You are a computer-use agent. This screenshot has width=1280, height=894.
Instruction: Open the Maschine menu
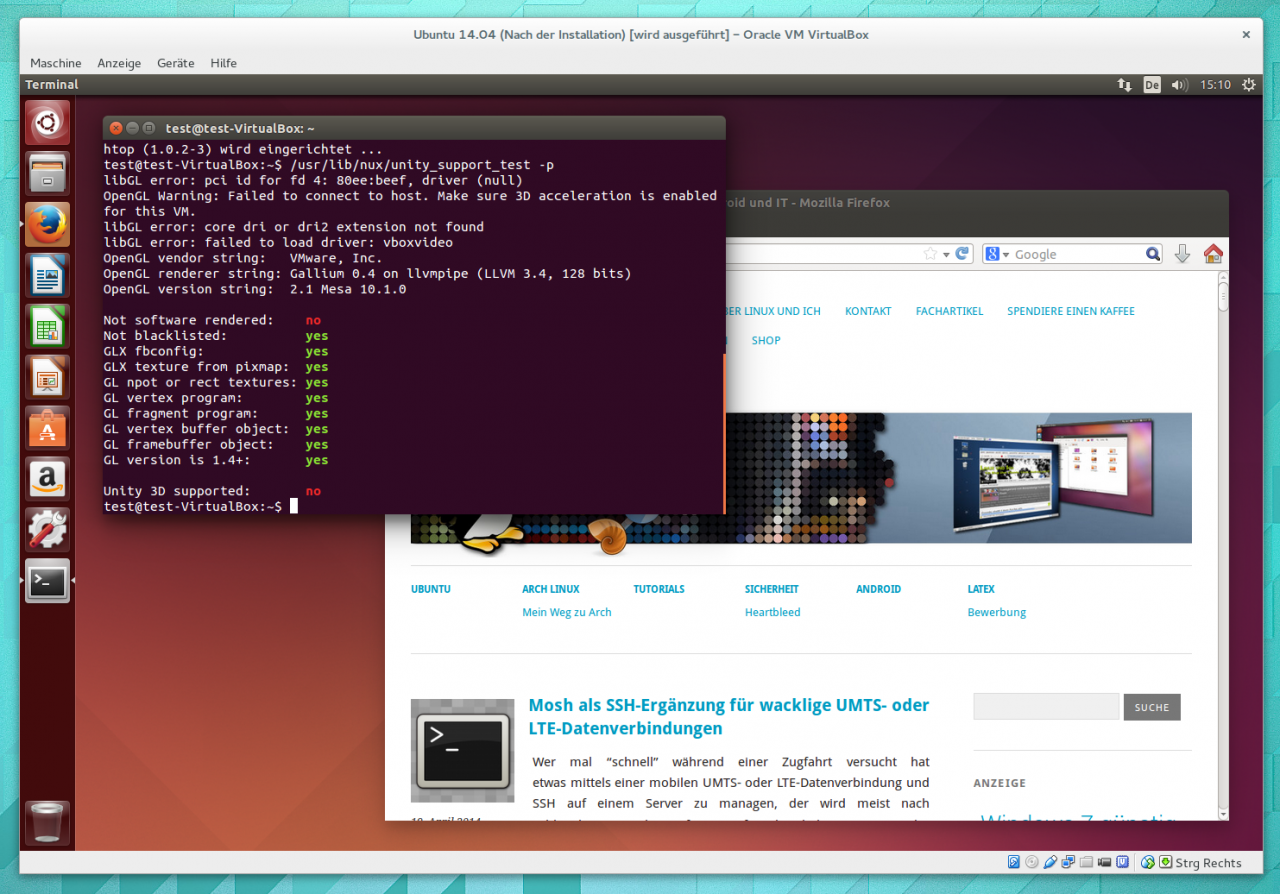56,63
